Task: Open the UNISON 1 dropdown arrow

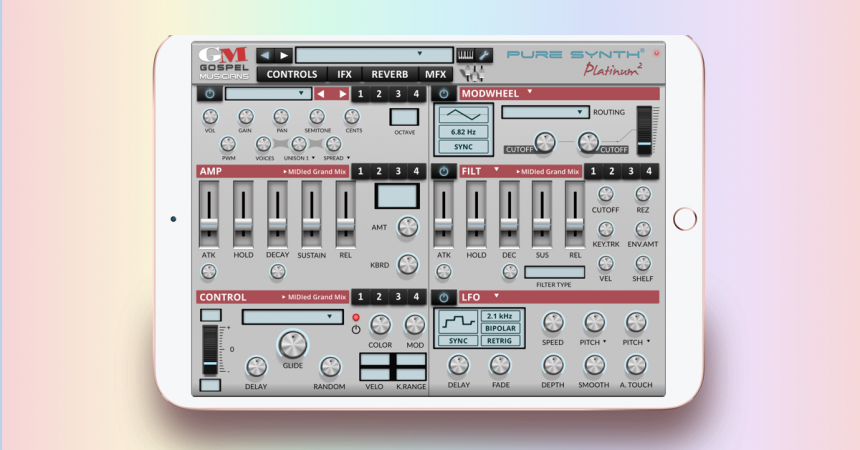Action: pyautogui.click(x=313, y=158)
